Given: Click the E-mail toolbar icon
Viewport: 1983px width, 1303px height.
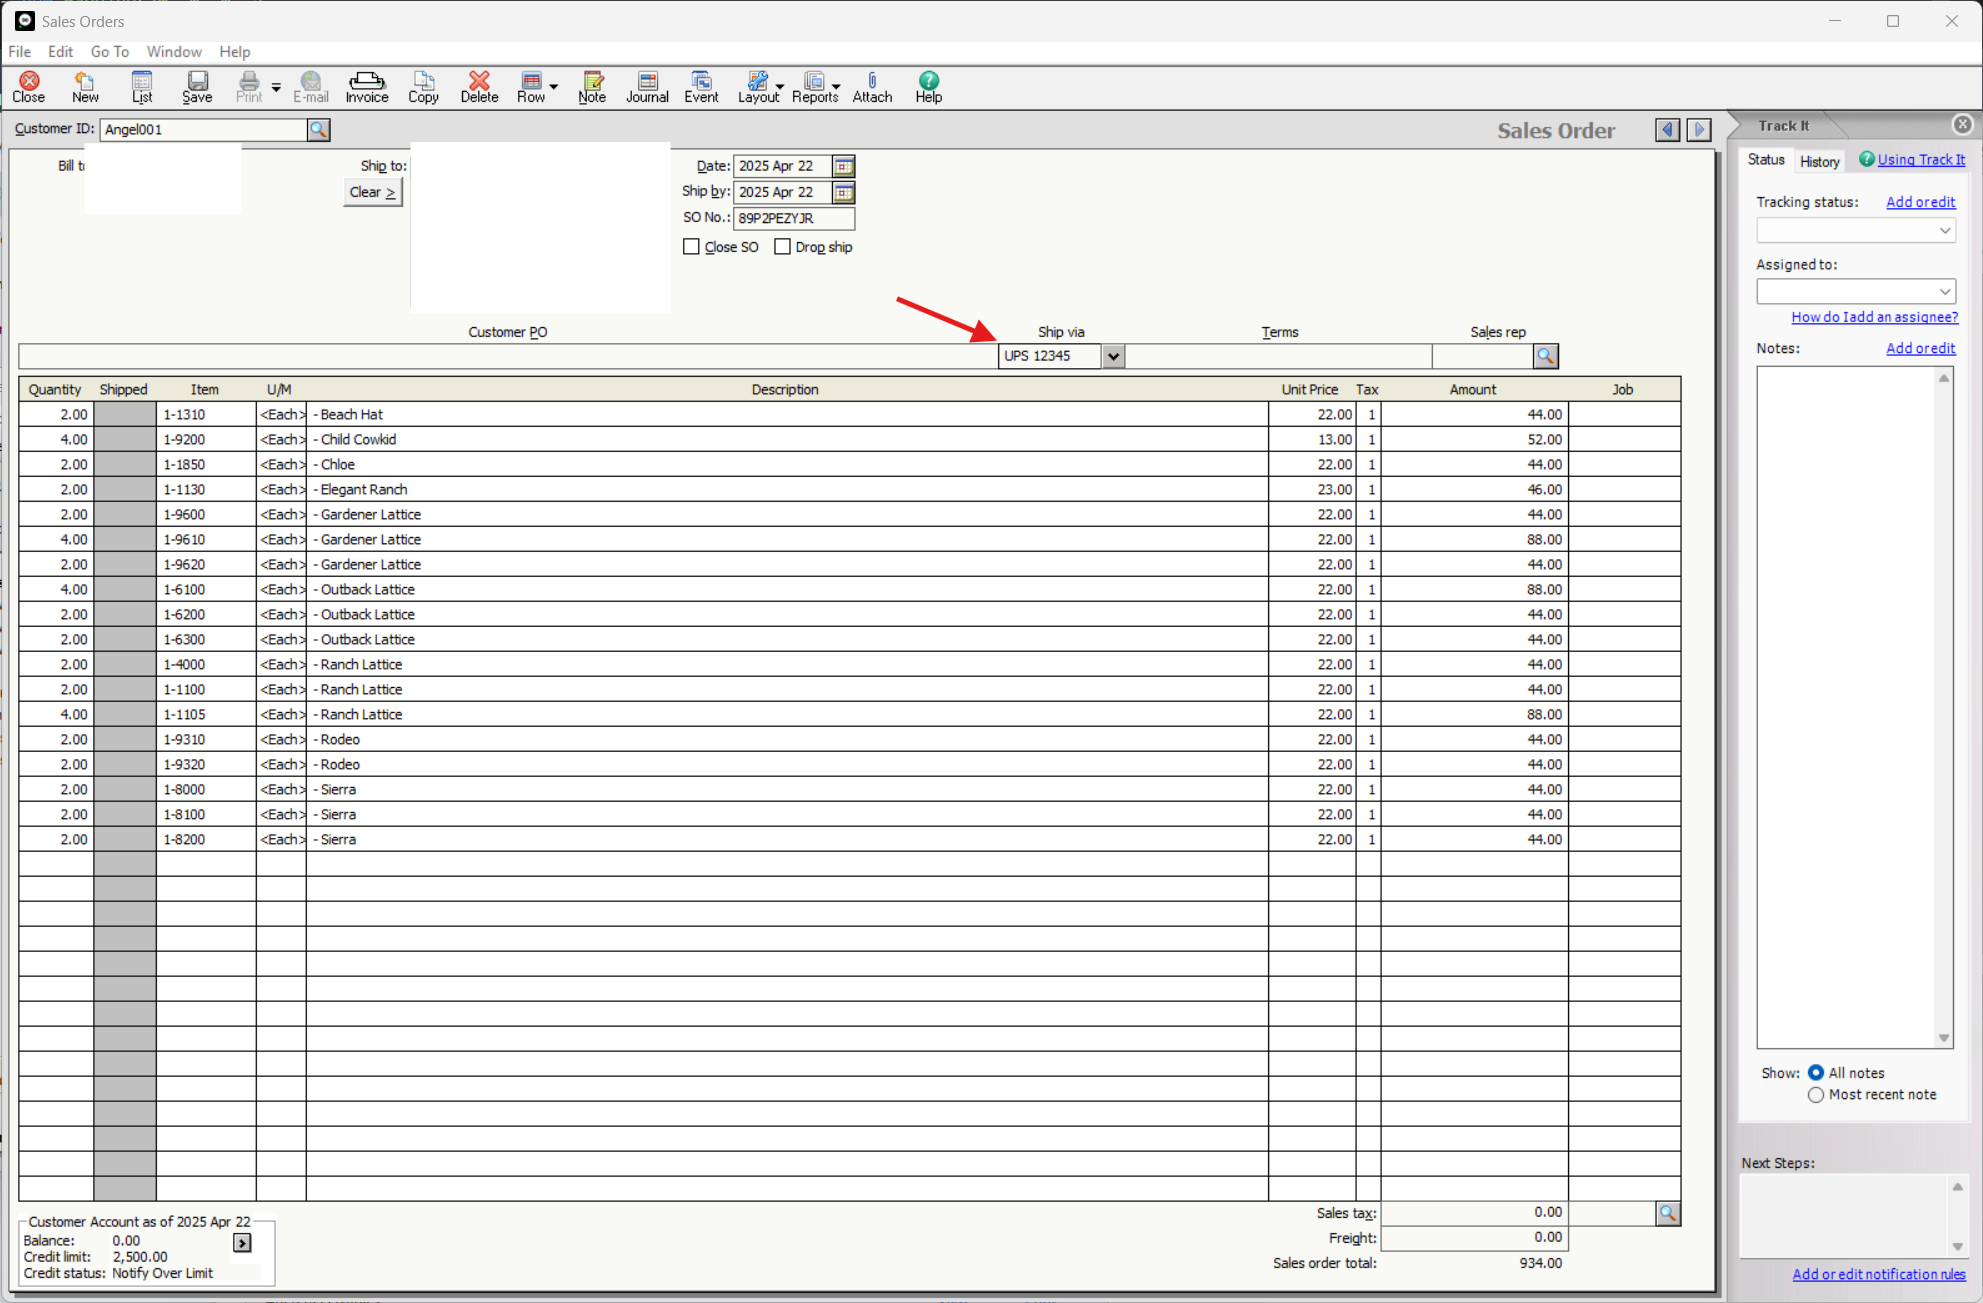Looking at the screenshot, I should (x=311, y=87).
